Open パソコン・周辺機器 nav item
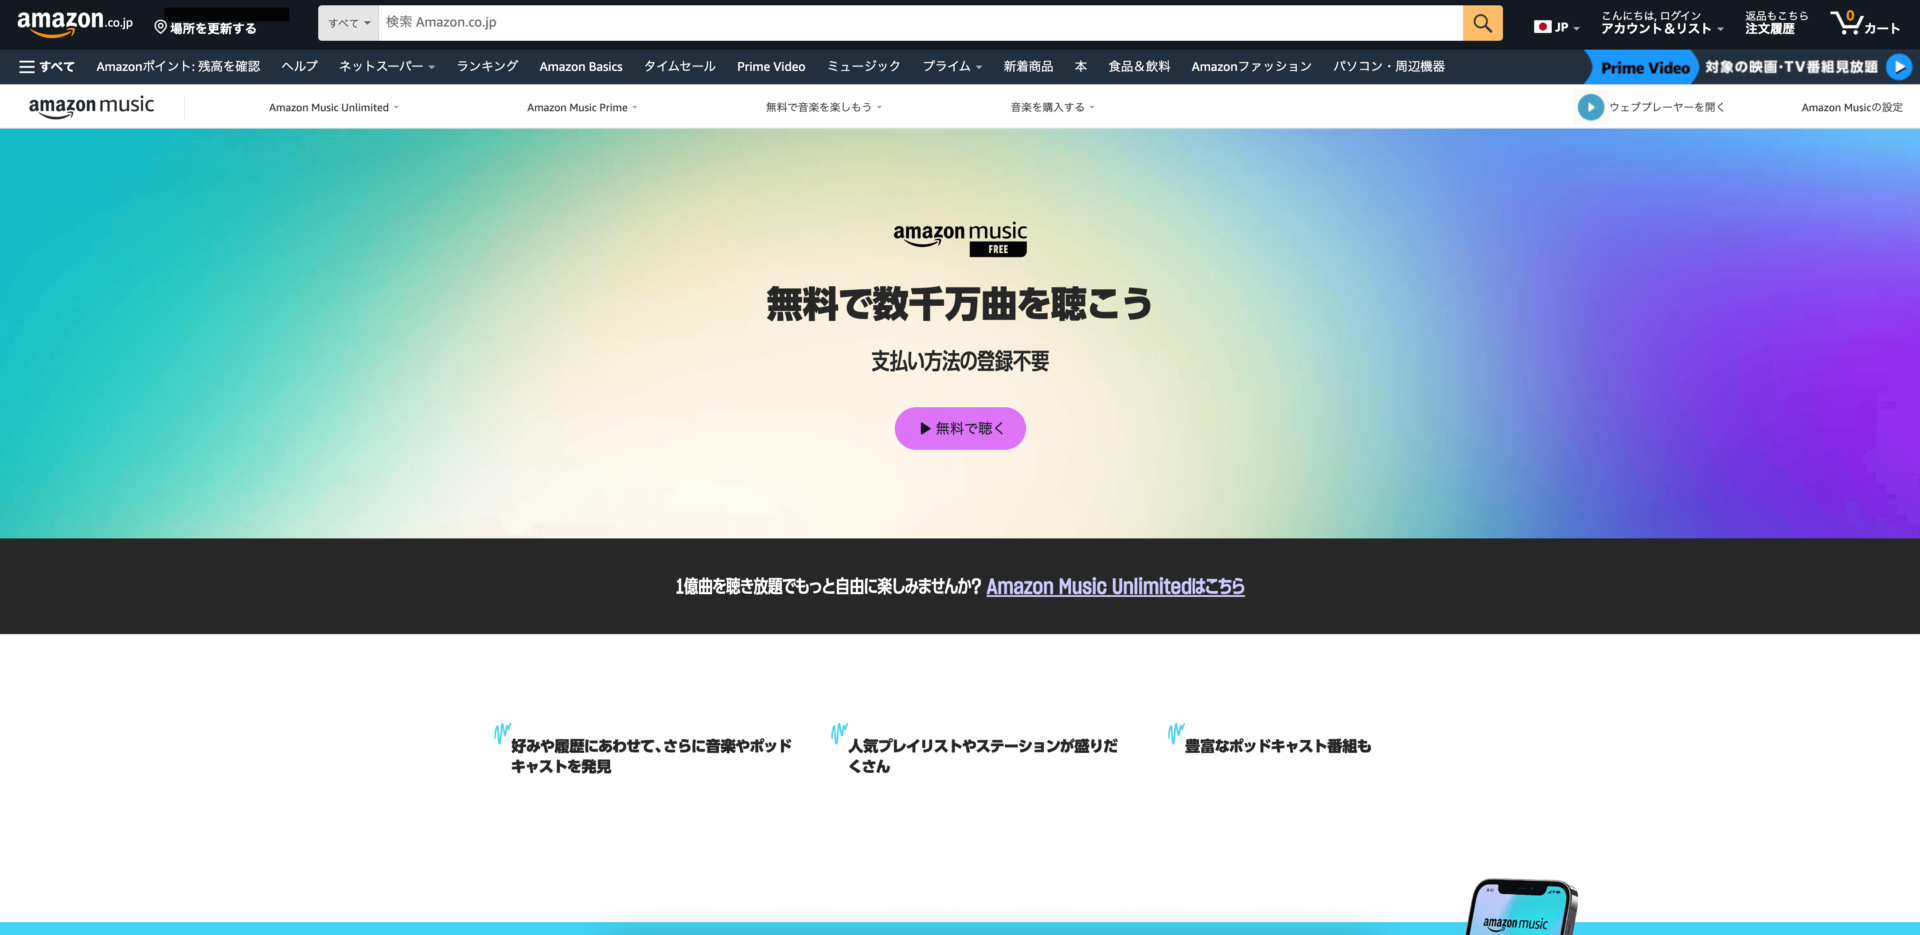Image resolution: width=1920 pixels, height=935 pixels. coord(1389,67)
